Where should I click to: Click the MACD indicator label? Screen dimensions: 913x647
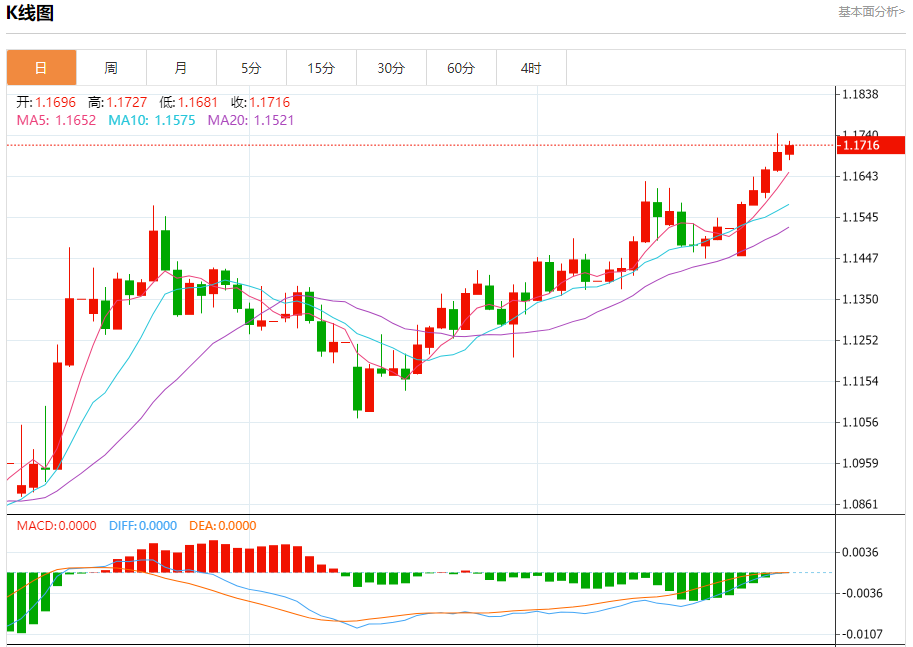(x=56, y=526)
